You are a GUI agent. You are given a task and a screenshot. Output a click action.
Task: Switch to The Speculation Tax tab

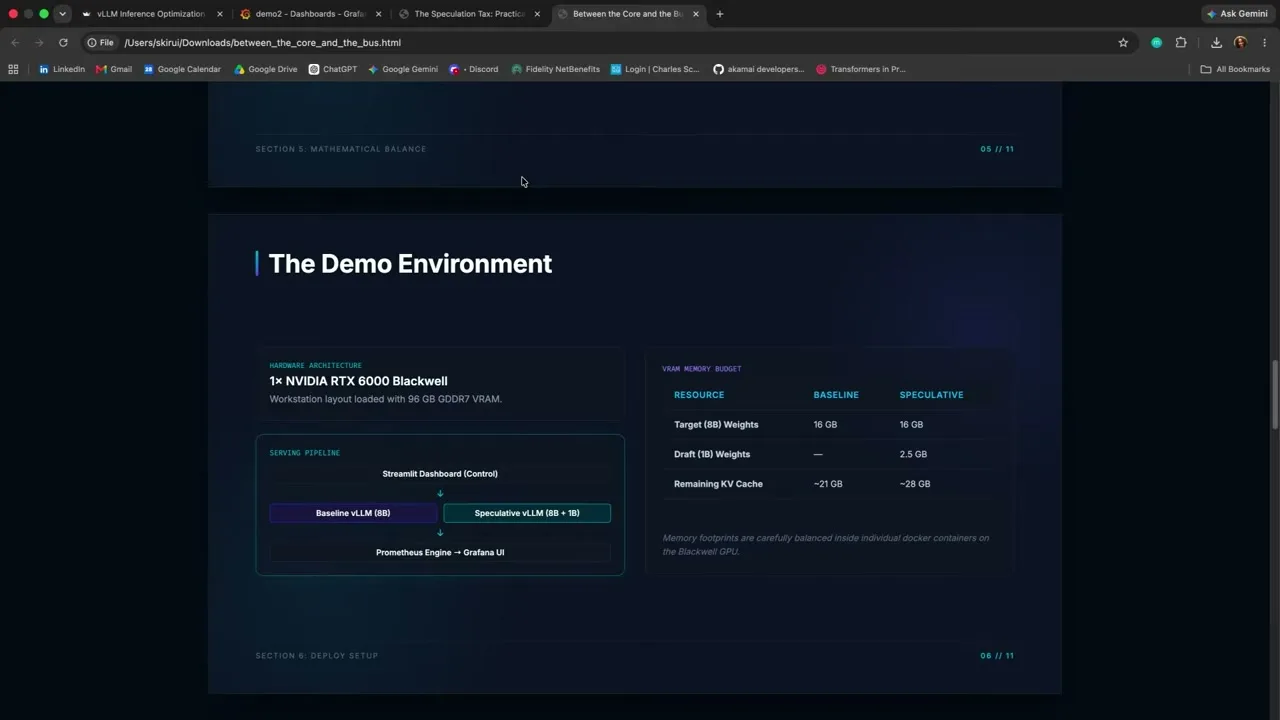click(468, 14)
